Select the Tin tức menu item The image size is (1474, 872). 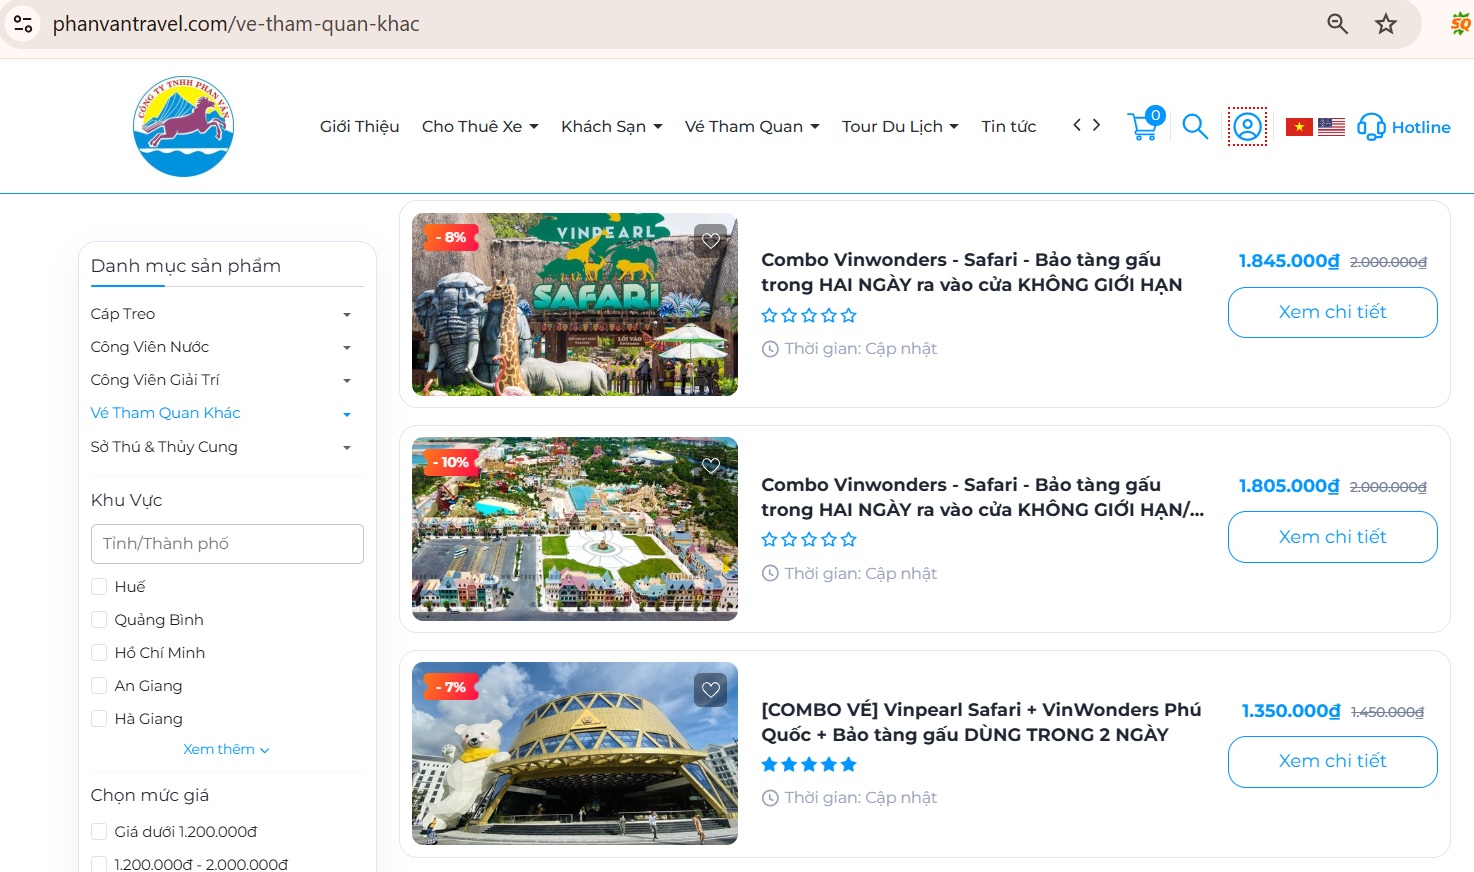coord(1008,126)
